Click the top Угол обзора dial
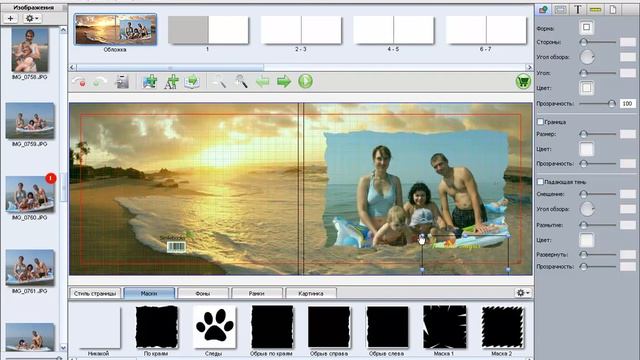The width and height of the screenshot is (640, 360). [x=587, y=57]
